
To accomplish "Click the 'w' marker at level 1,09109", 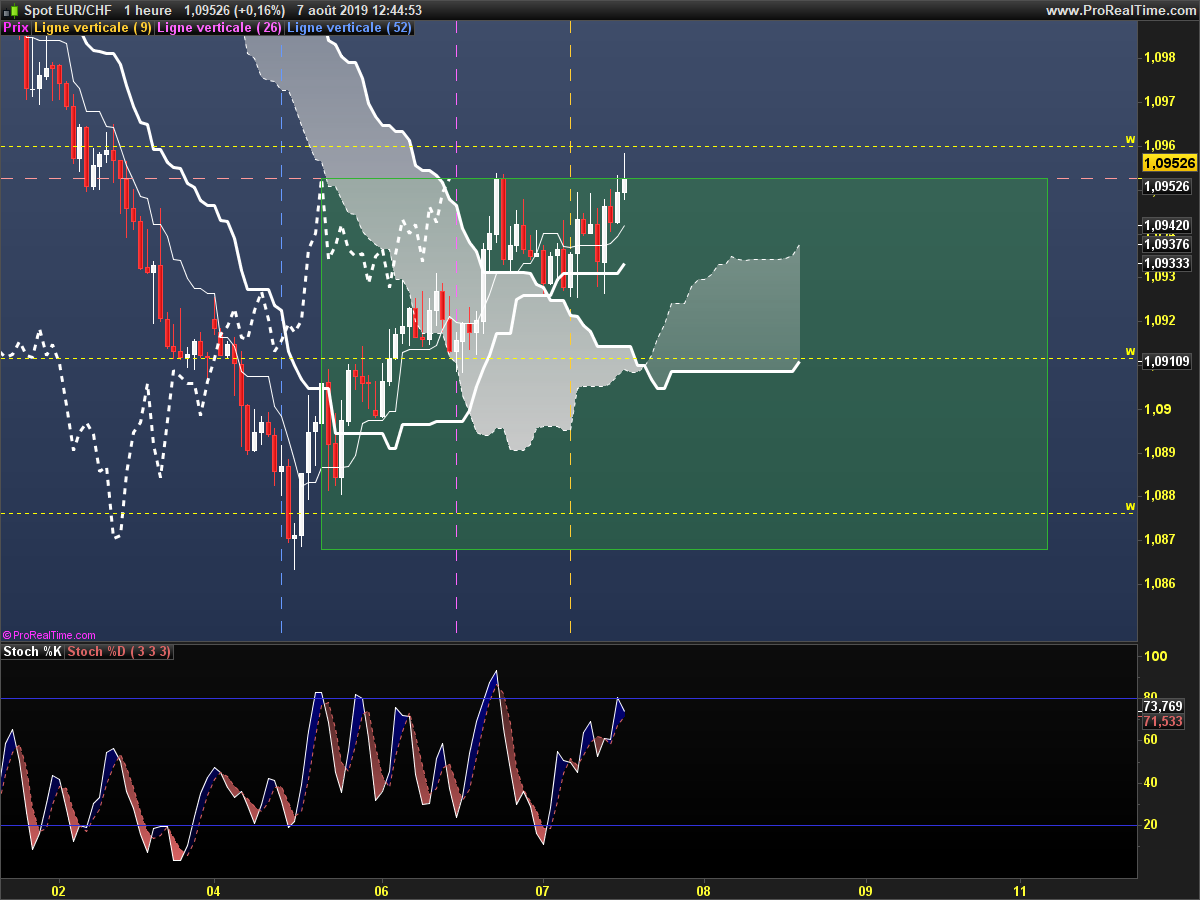I will (x=1130, y=351).
